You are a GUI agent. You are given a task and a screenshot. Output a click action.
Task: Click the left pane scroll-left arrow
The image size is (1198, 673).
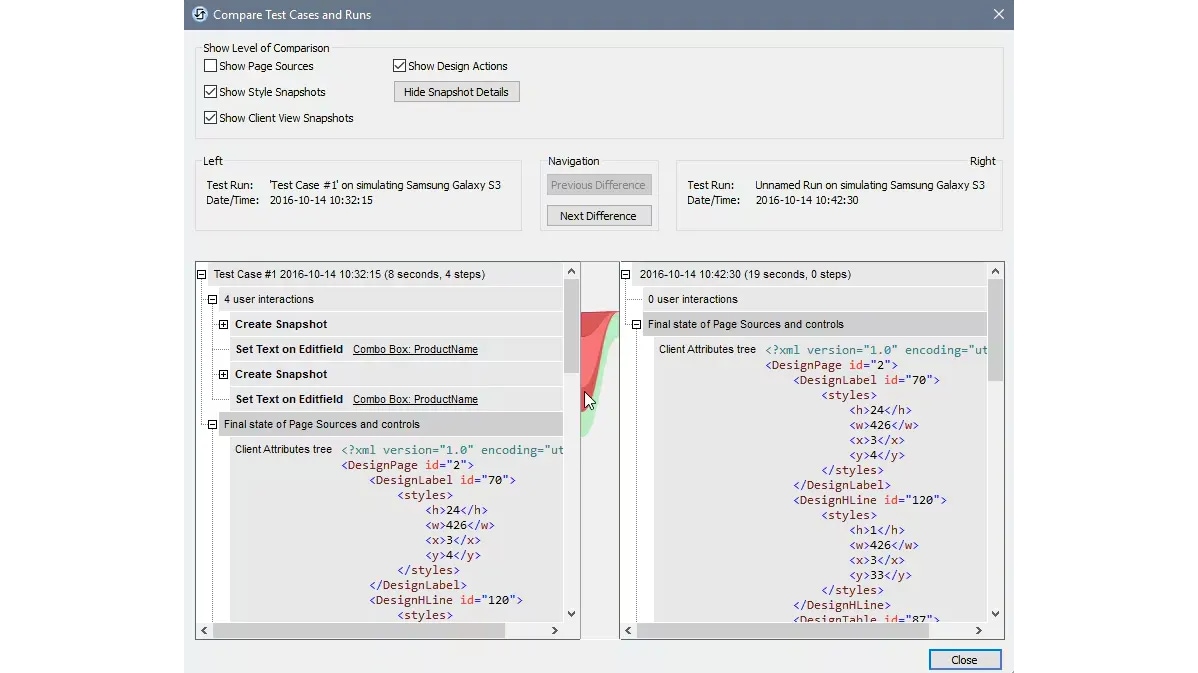tap(205, 631)
